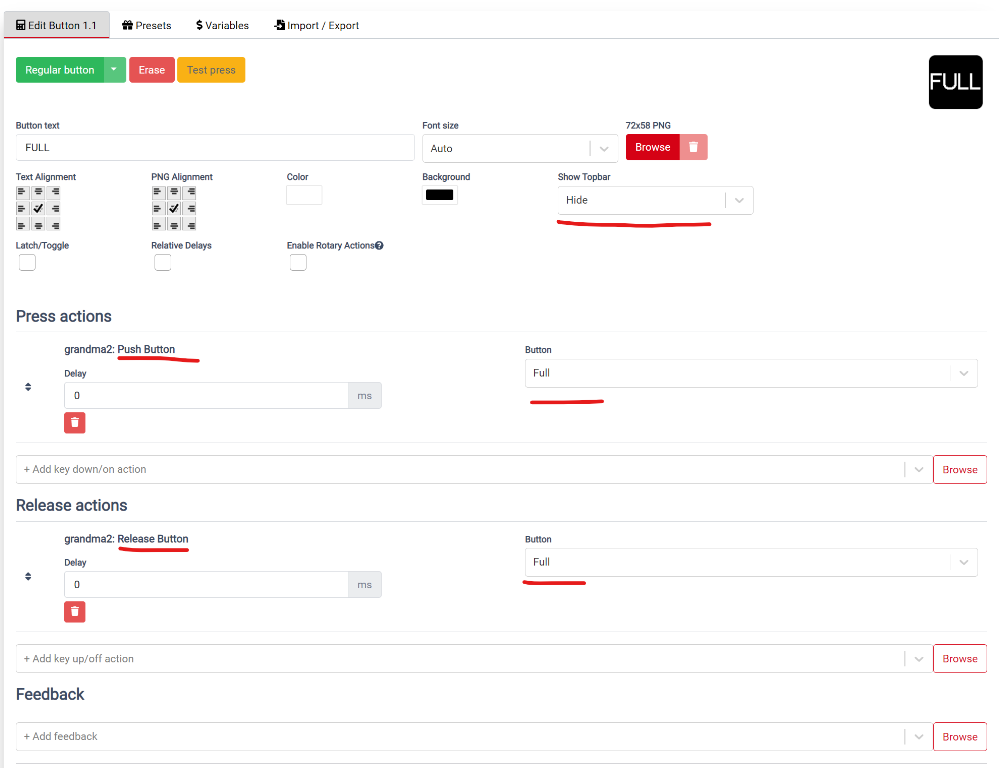Open the Add feedback dropdown
The image size is (999, 768).
(474, 737)
